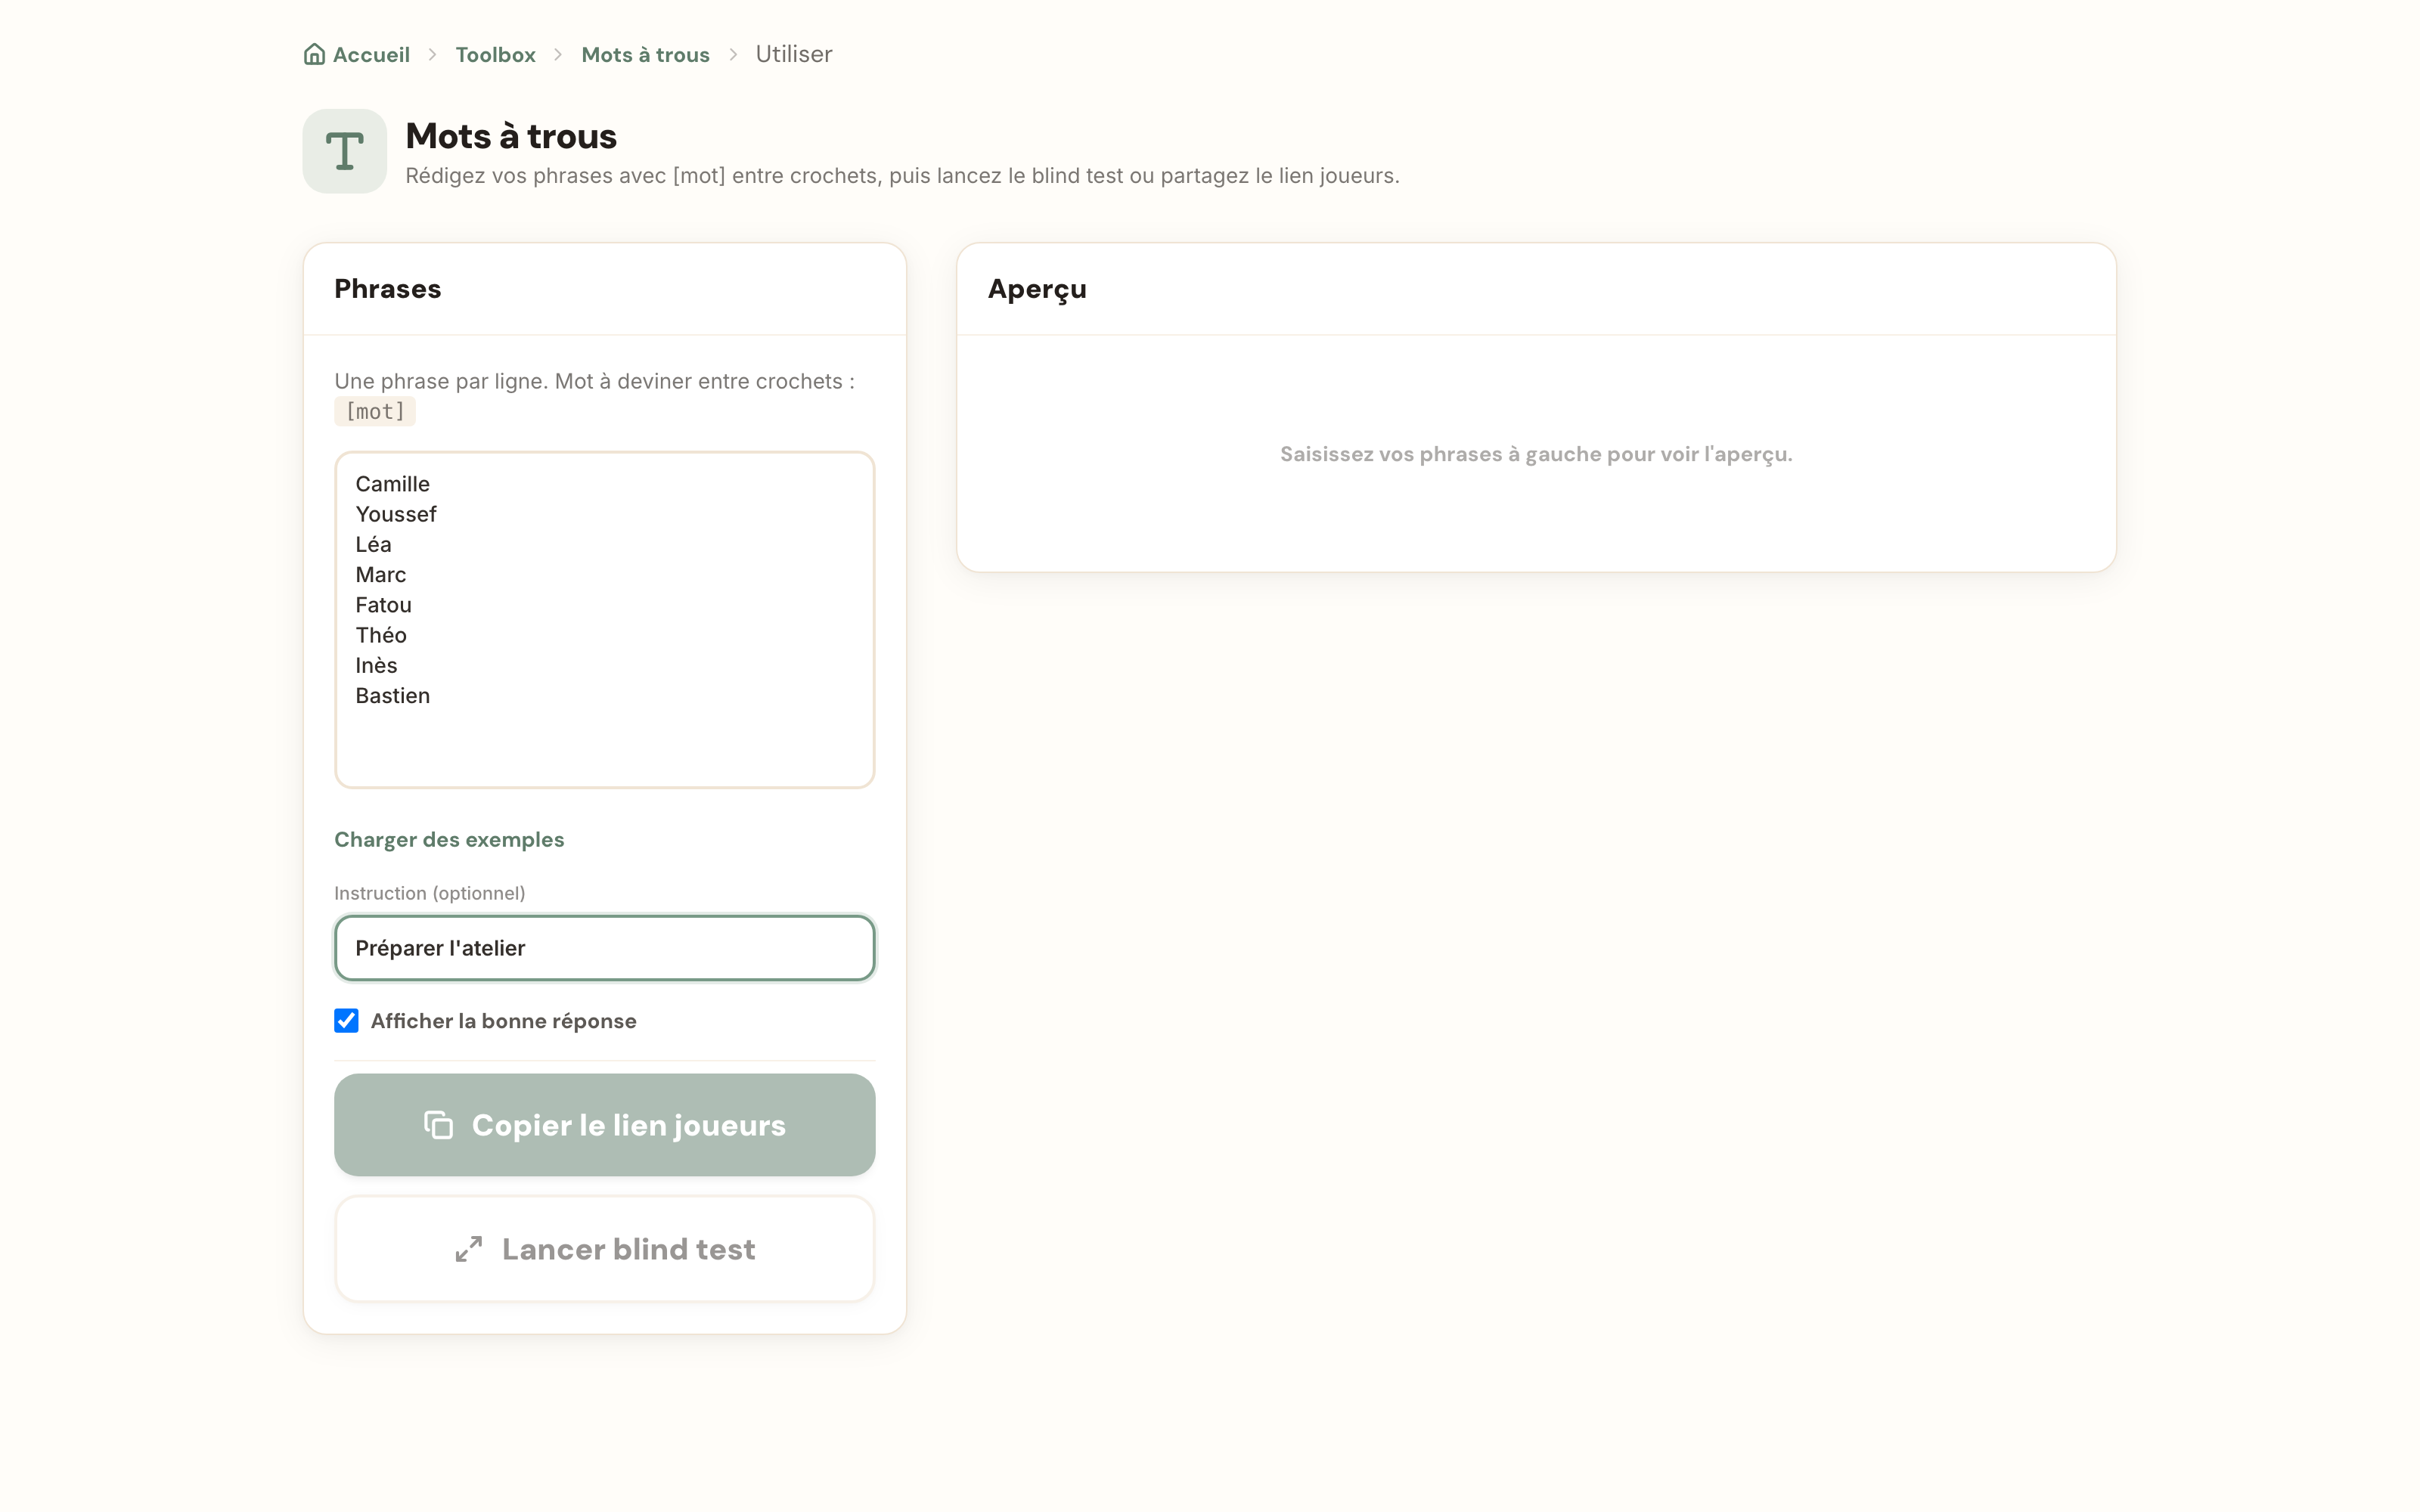Click the Instruction (optionnel) label

[x=429, y=893]
